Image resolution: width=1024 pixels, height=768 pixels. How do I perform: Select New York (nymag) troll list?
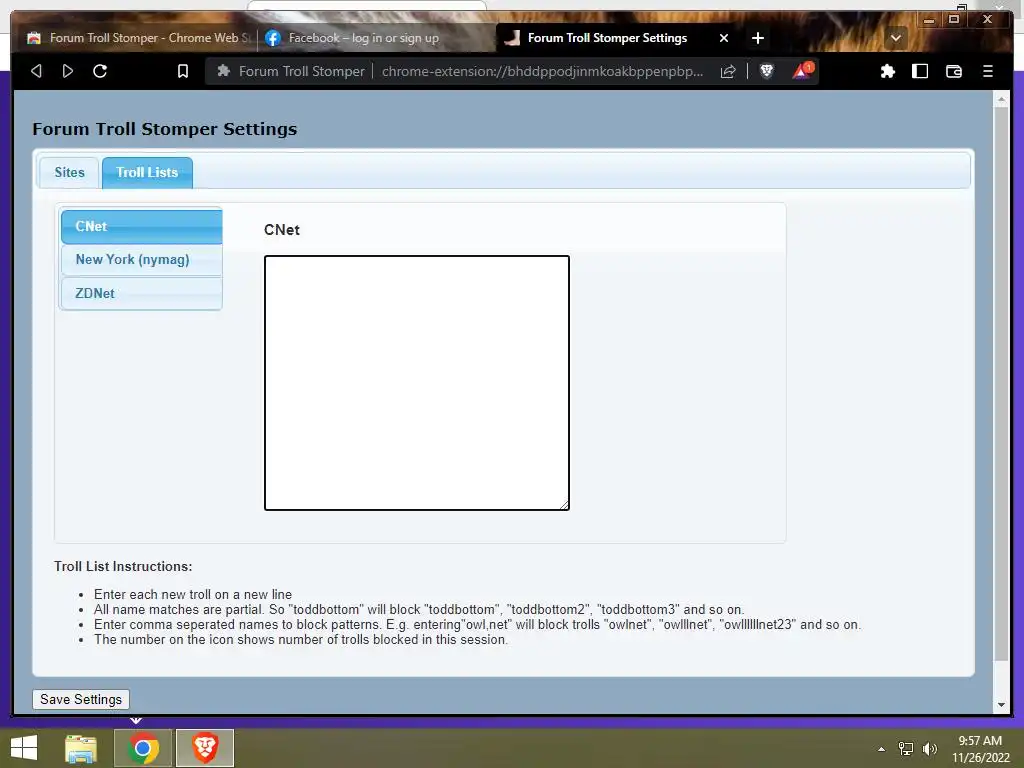tap(142, 260)
